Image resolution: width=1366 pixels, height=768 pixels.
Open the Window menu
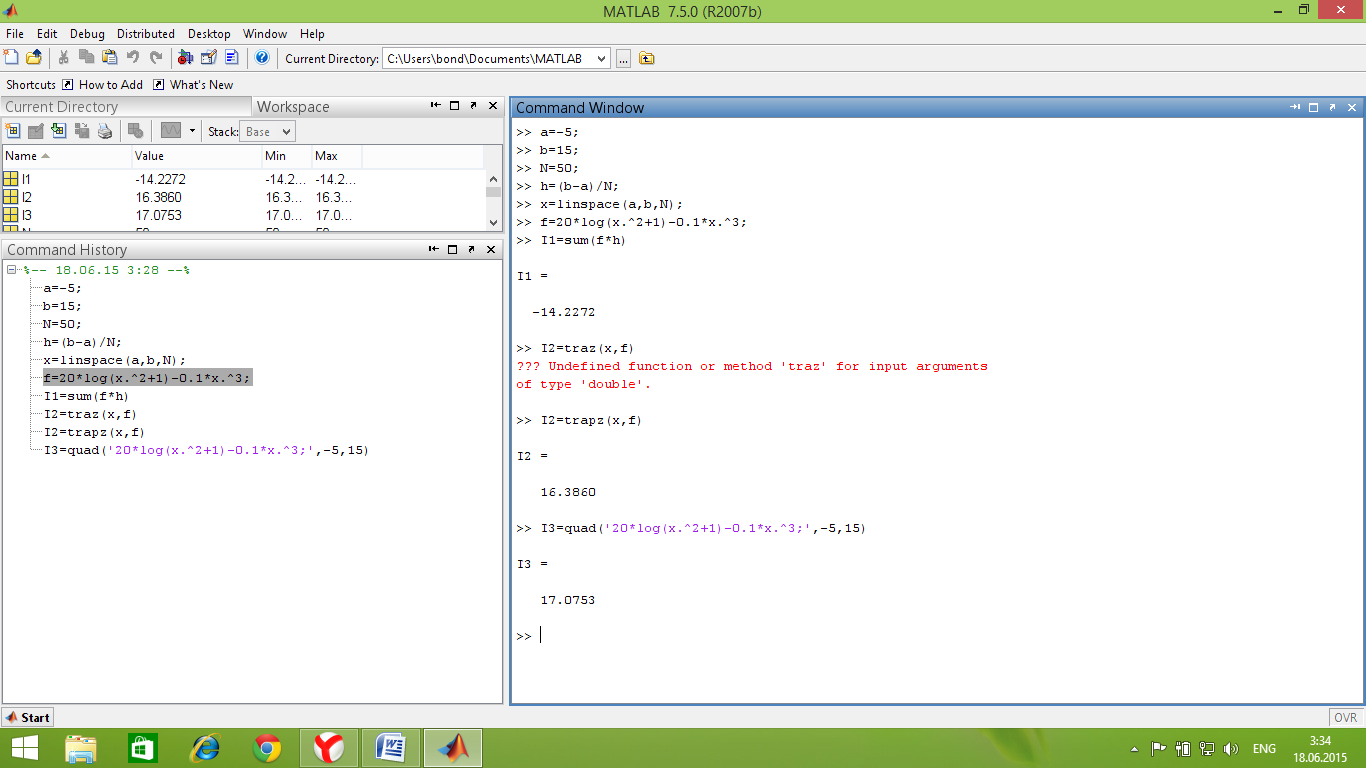pyautogui.click(x=265, y=33)
